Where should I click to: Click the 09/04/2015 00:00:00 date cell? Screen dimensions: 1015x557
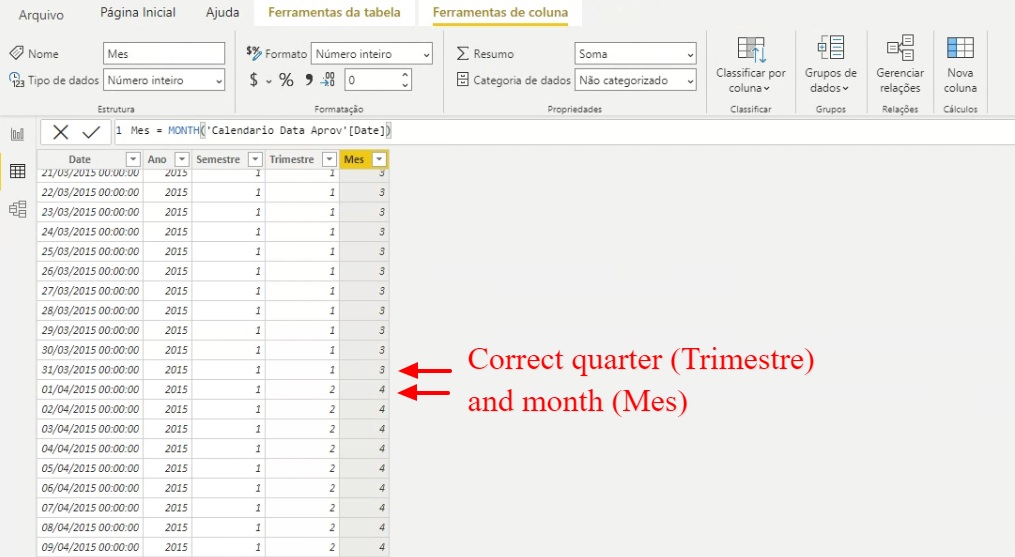coord(90,547)
